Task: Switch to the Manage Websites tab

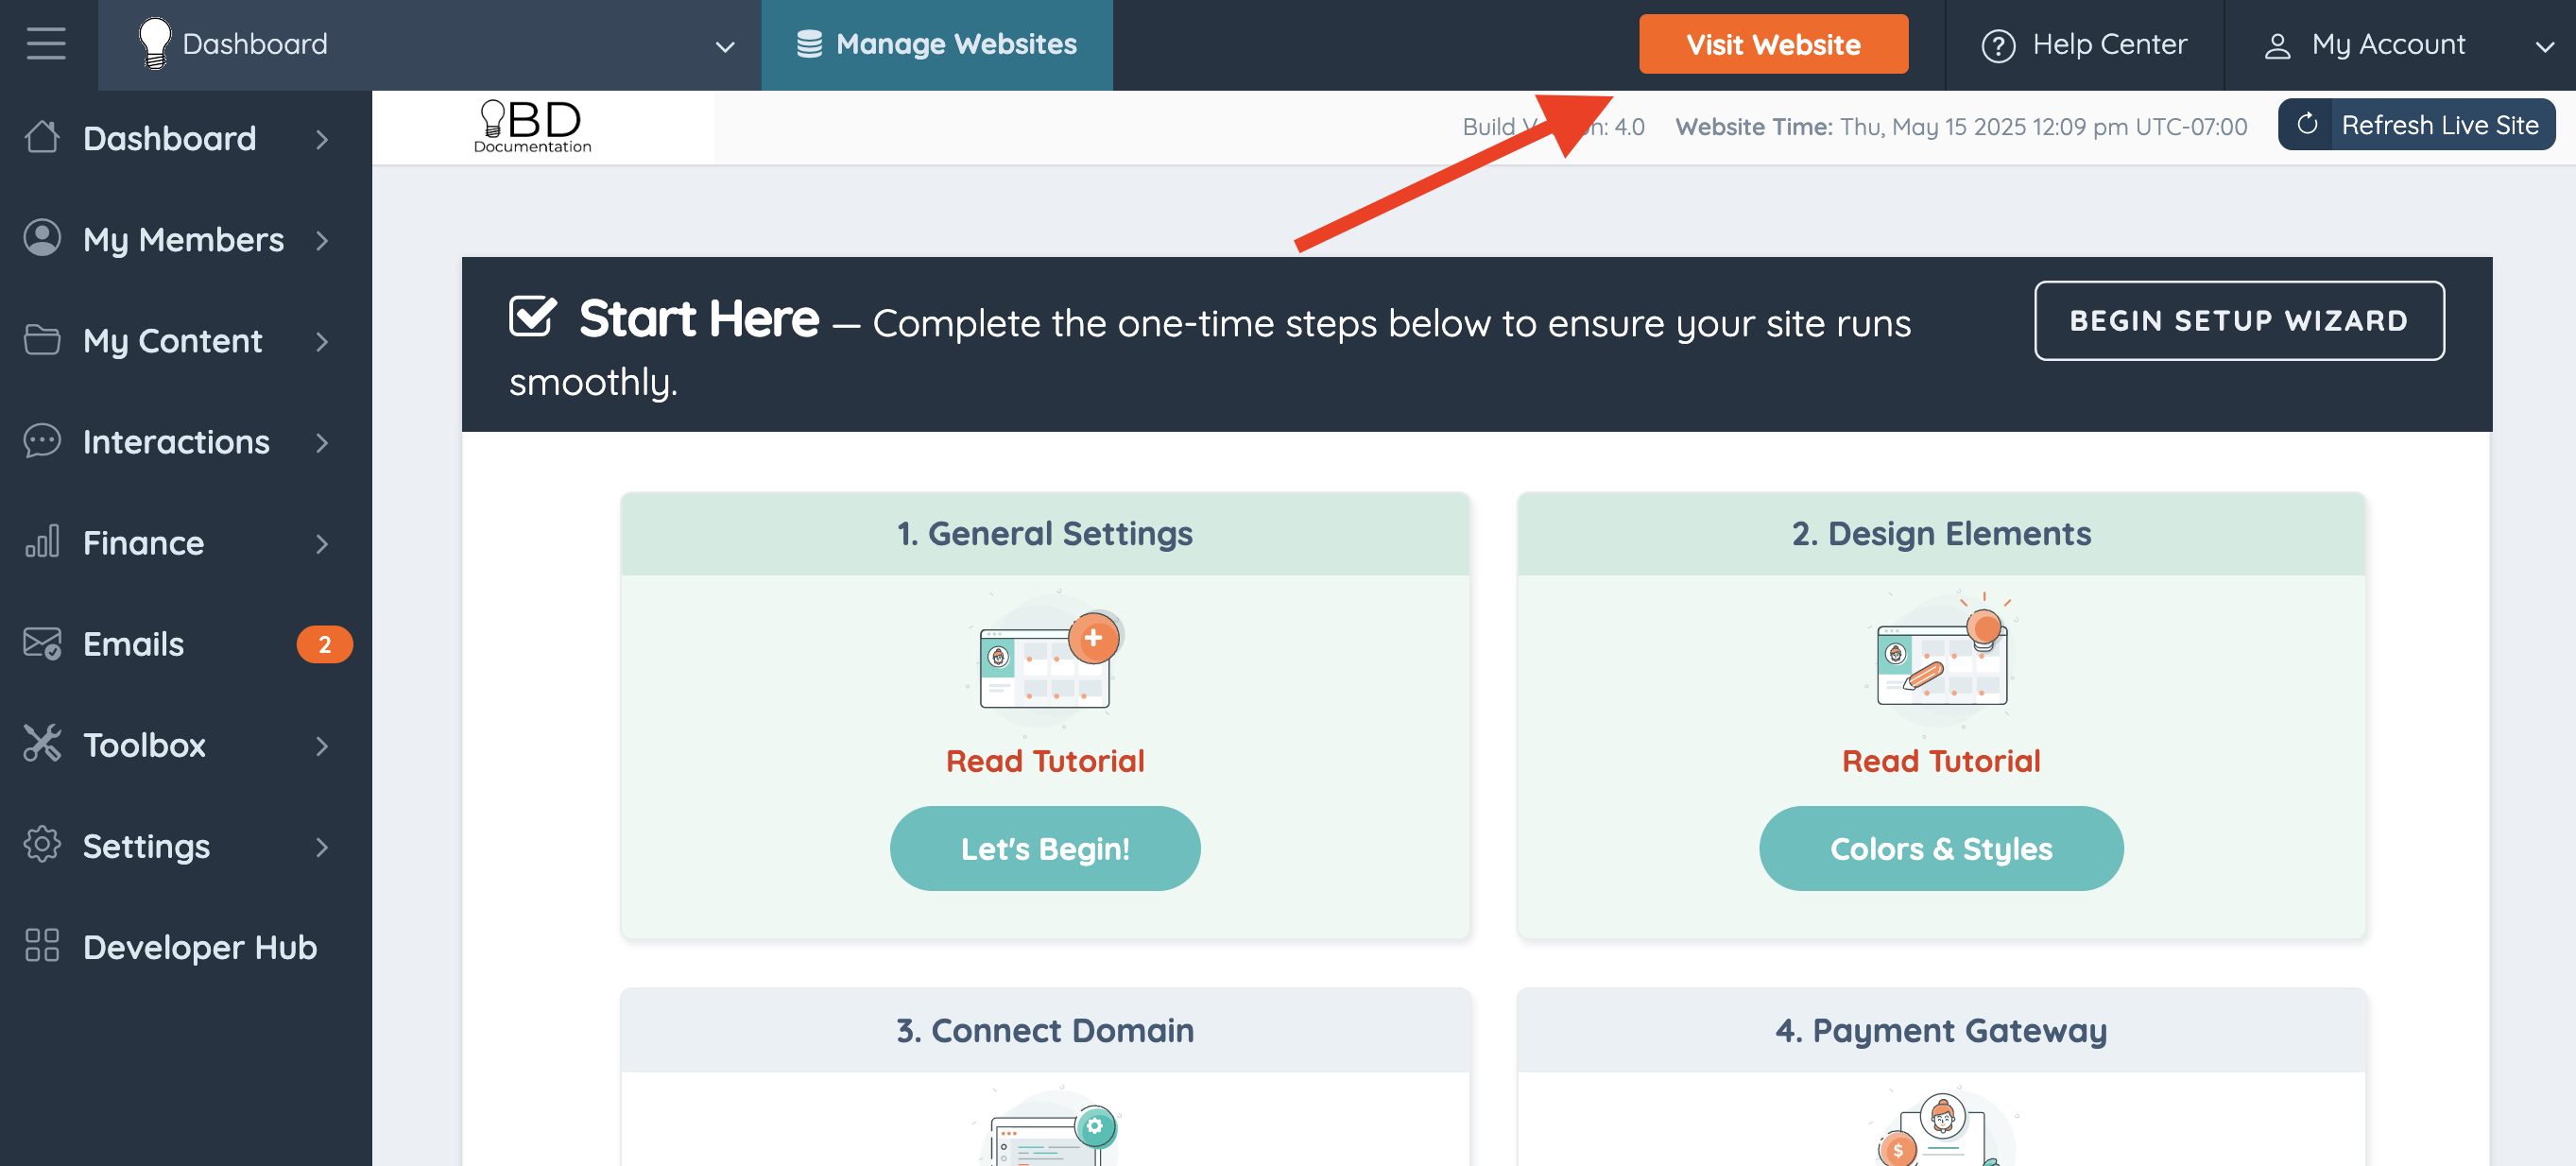Action: pyautogui.click(x=936, y=45)
